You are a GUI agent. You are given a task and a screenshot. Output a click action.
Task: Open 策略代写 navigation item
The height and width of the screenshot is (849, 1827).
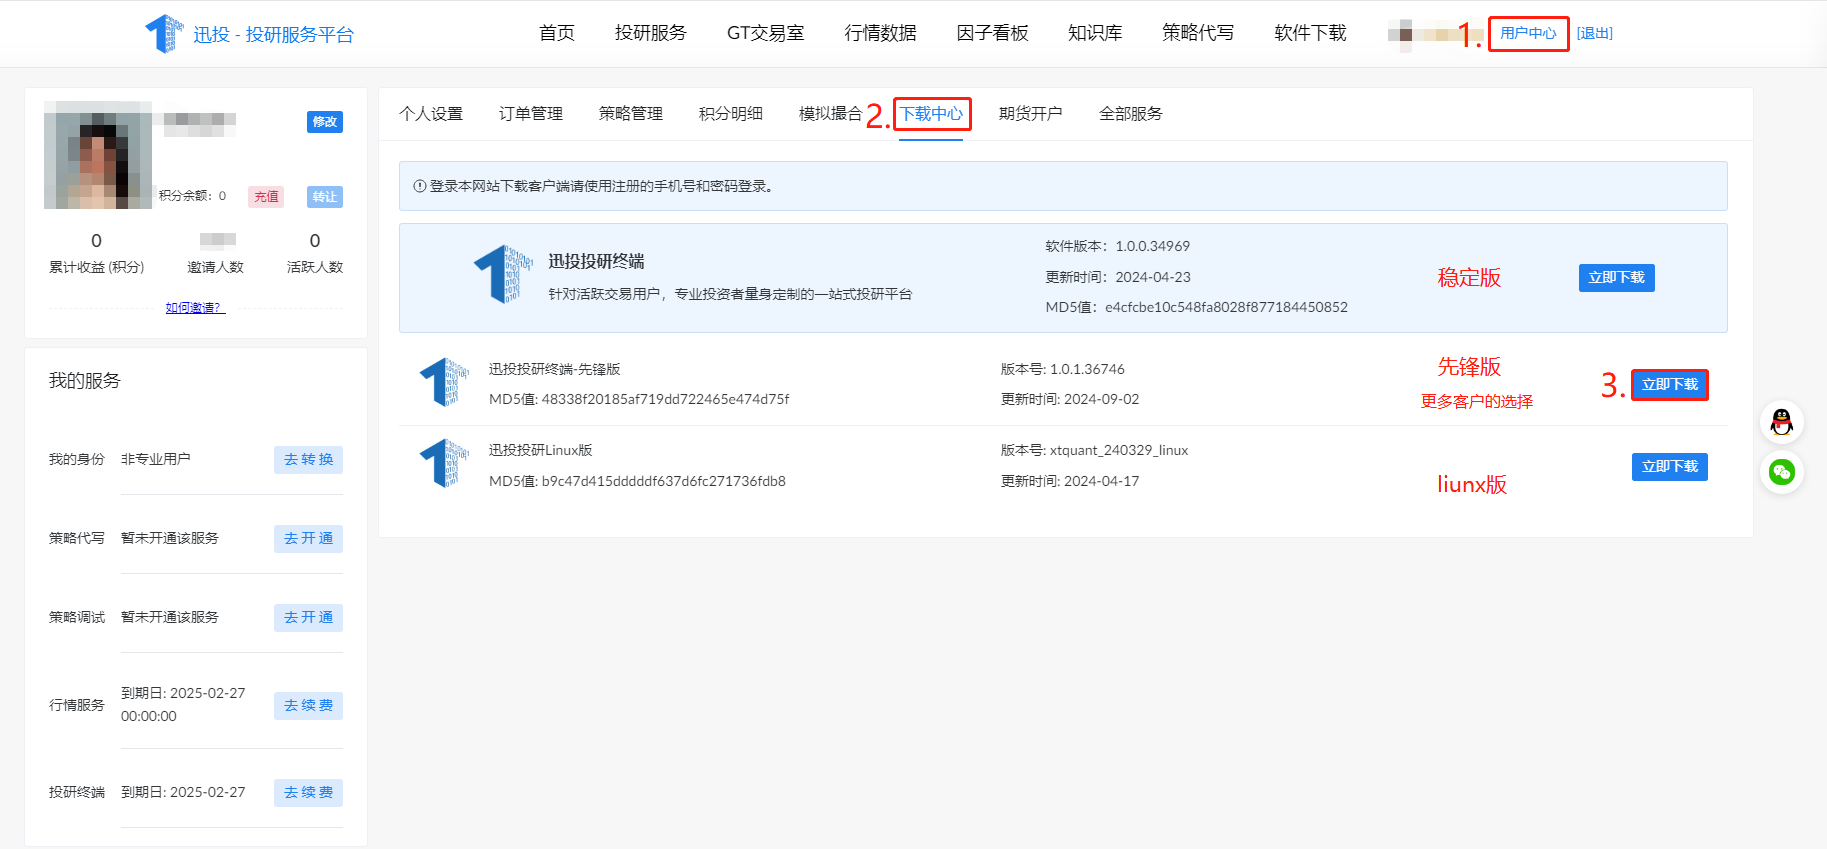click(x=1198, y=33)
